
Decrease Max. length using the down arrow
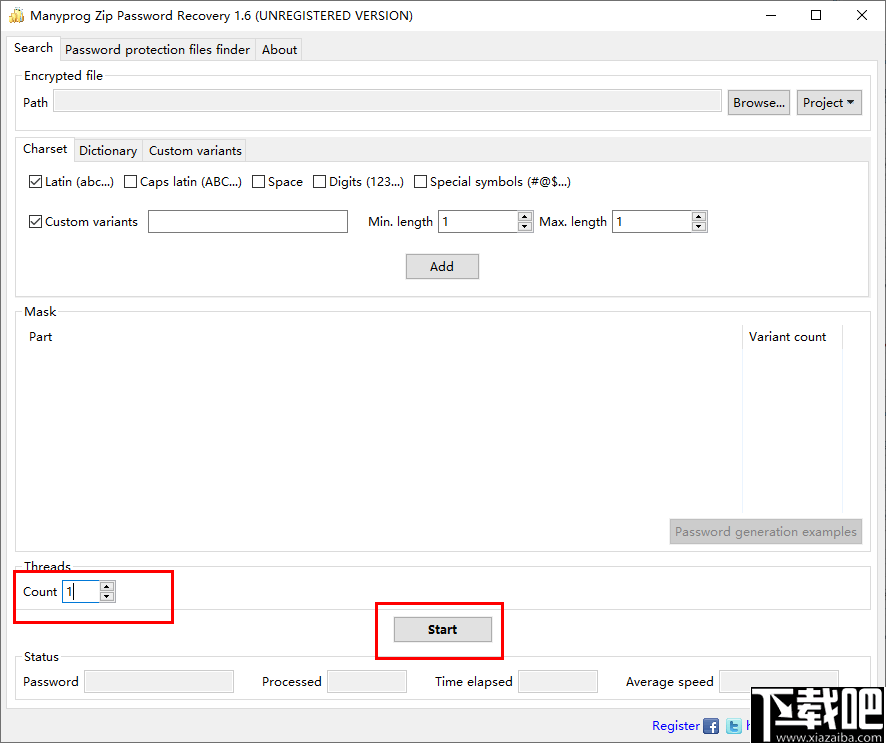pyautogui.click(x=699, y=226)
